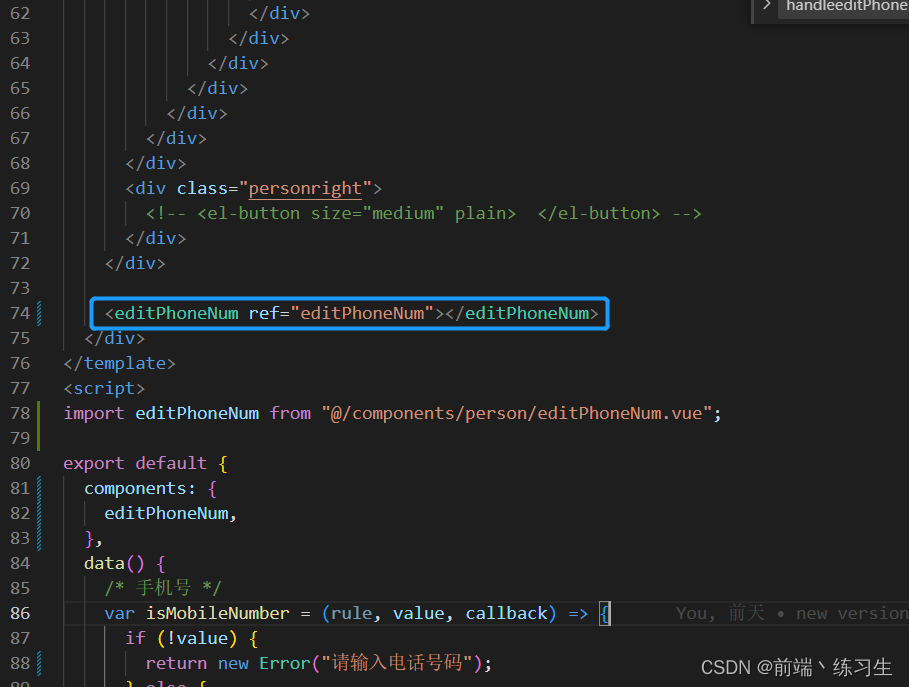Click the ref="editPhoneNum" attribute value

[x=363, y=313]
